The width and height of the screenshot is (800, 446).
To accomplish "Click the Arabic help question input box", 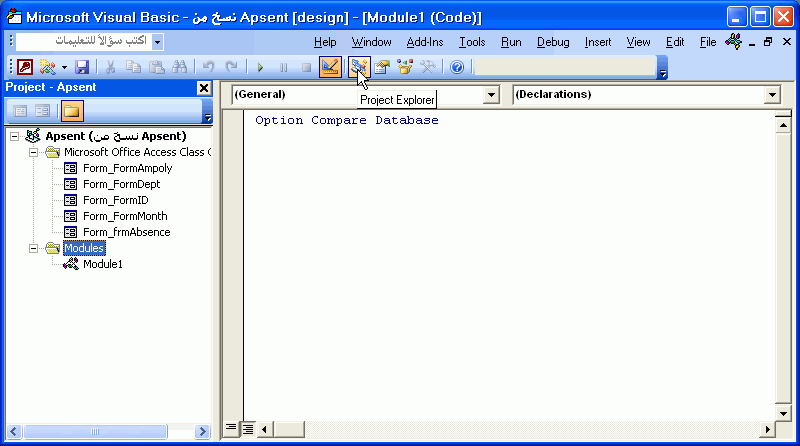I will (x=83, y=42).
